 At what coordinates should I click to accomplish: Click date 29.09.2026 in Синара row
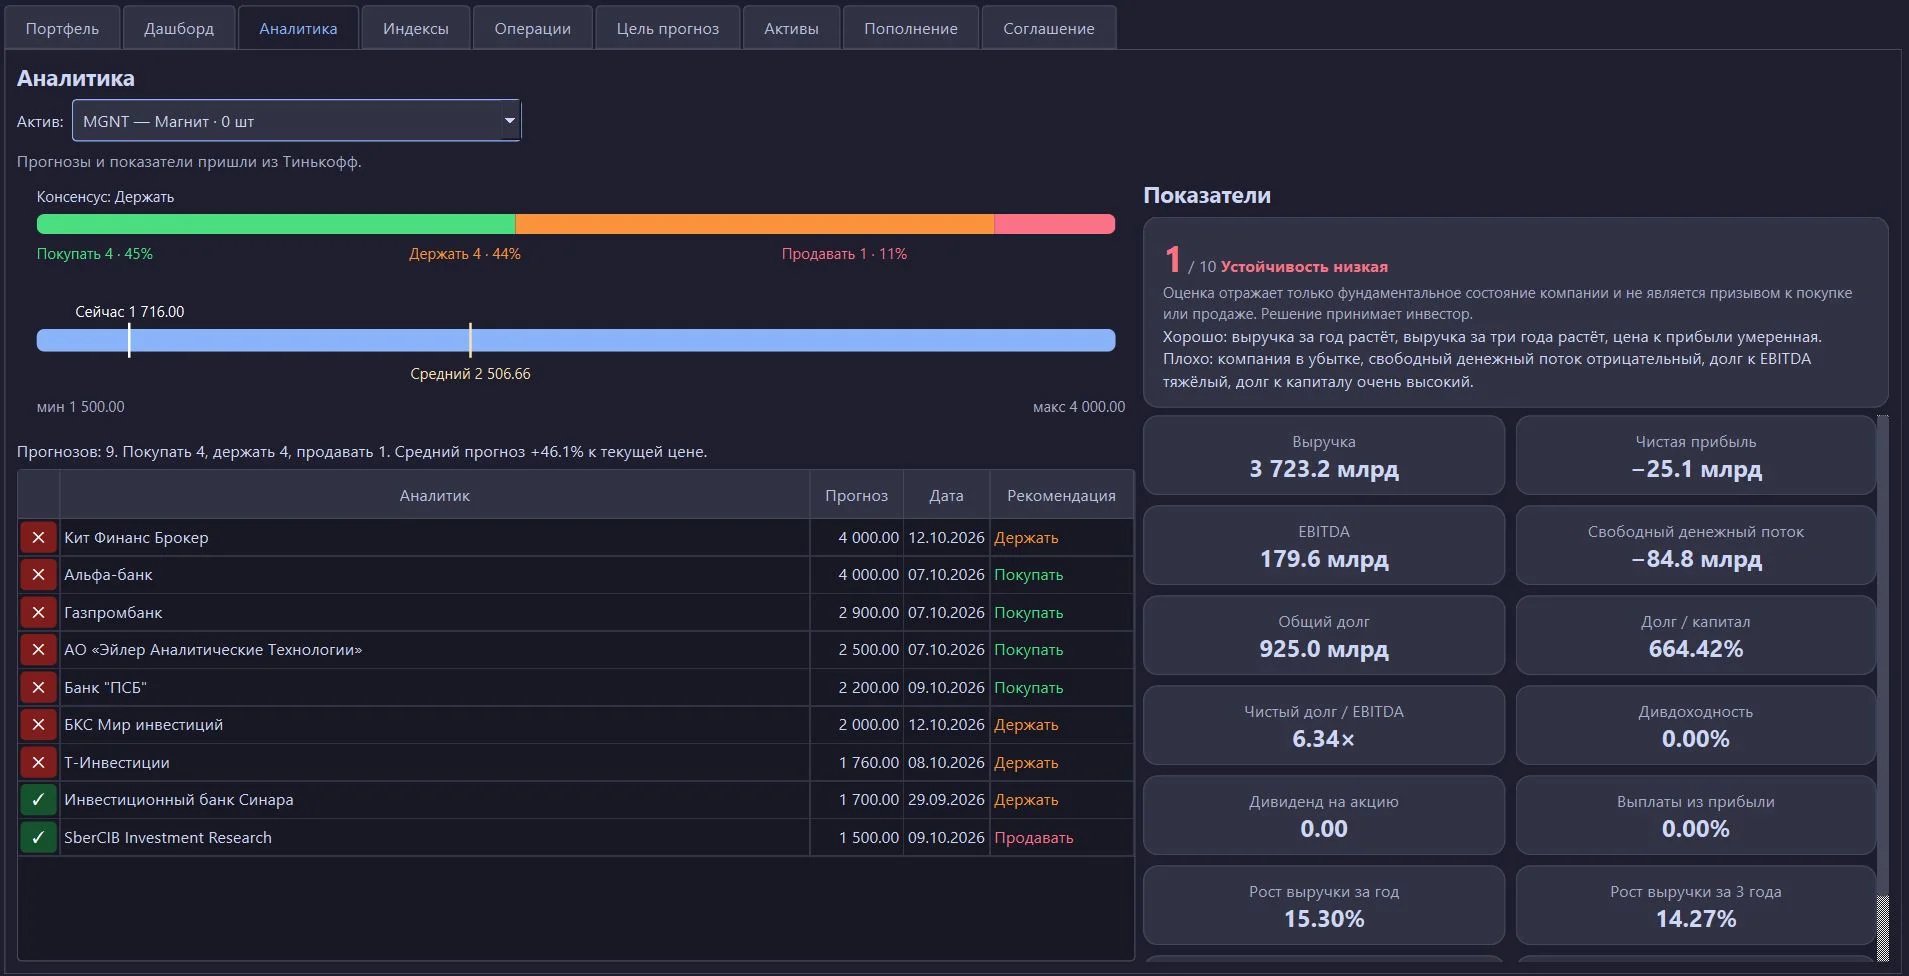946,800
